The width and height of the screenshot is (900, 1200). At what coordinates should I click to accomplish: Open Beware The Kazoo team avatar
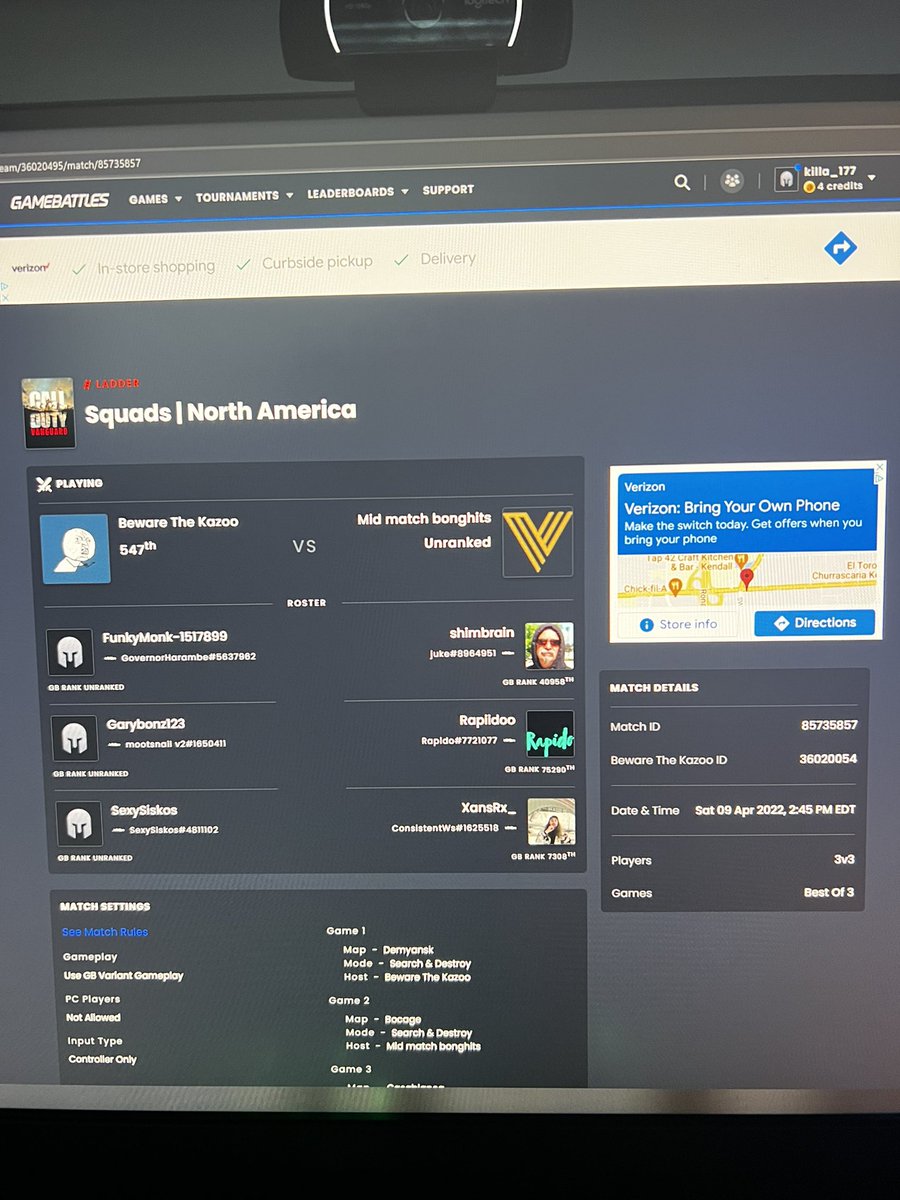[76, 548]
